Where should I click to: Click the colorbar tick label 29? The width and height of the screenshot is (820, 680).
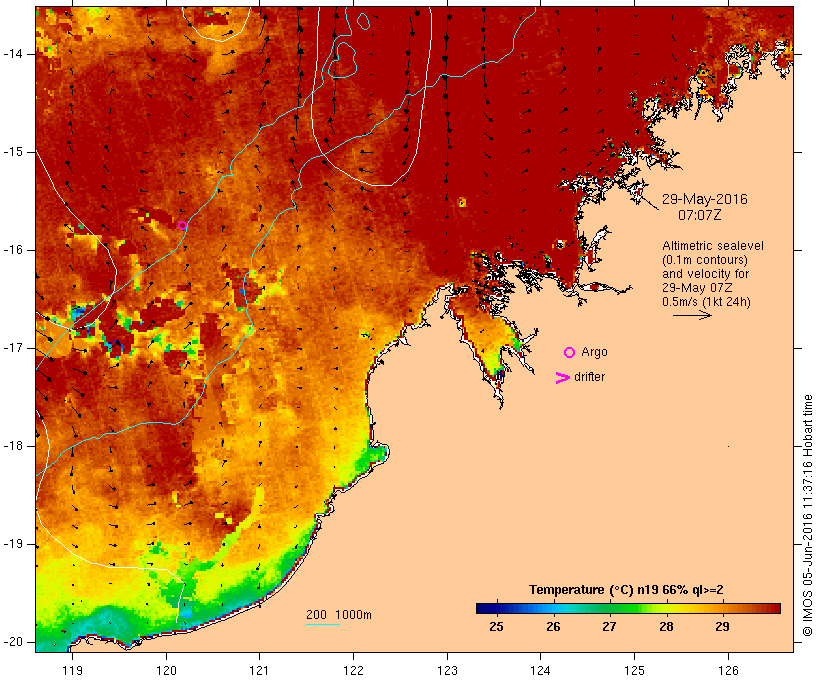click(722, 627)
